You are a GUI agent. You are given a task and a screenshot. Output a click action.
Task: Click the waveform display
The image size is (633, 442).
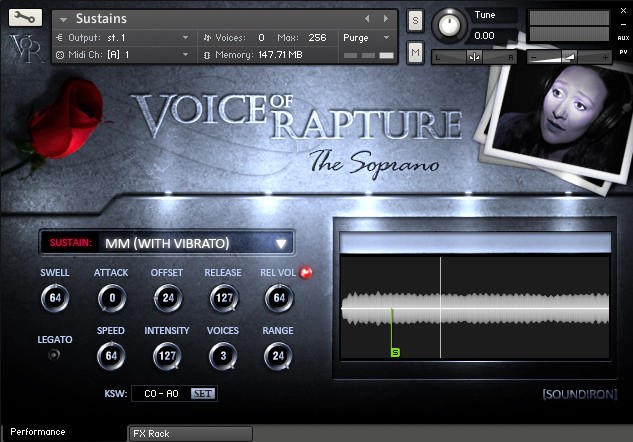tap(475, 307)
